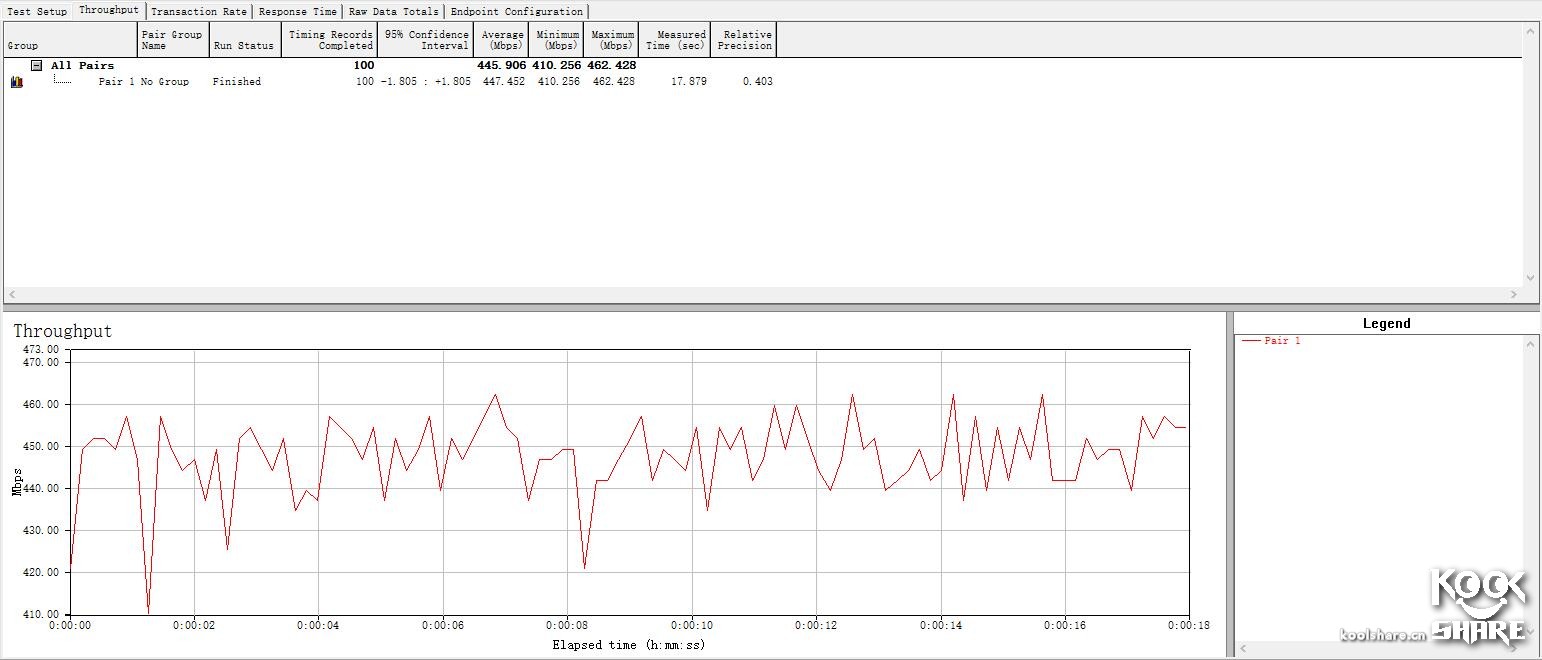The image size is (1542, 660).
Task: Click the 95% Confidence Interval header
Action: [426, 40]
